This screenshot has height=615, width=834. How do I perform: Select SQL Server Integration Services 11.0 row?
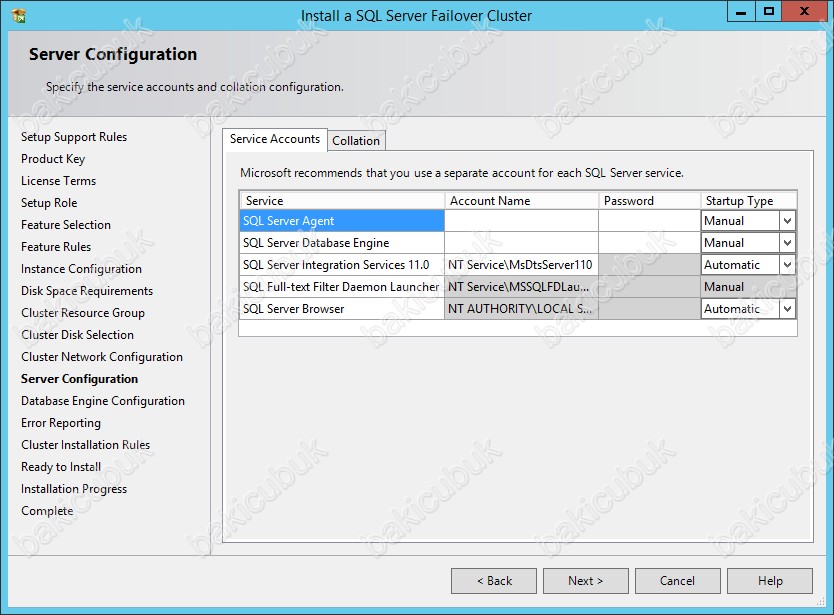click(x=342, y=265)
